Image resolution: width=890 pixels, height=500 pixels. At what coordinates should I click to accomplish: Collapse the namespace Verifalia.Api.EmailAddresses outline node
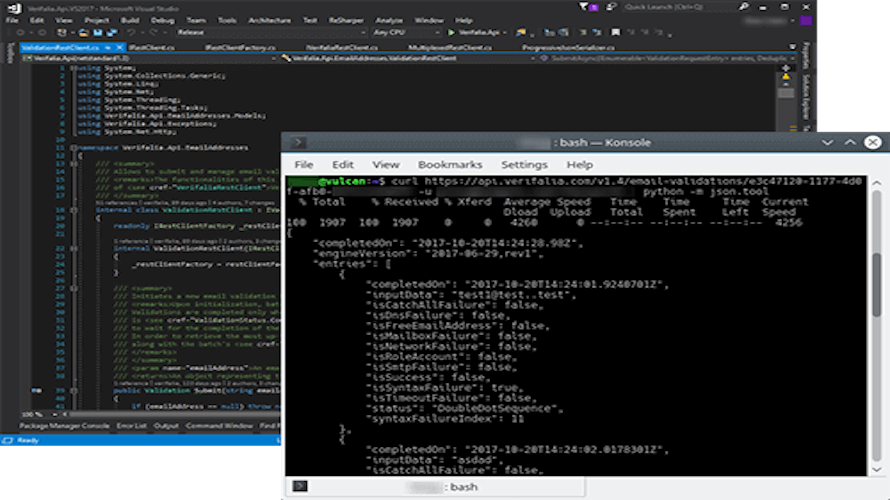tap(73, 148)
